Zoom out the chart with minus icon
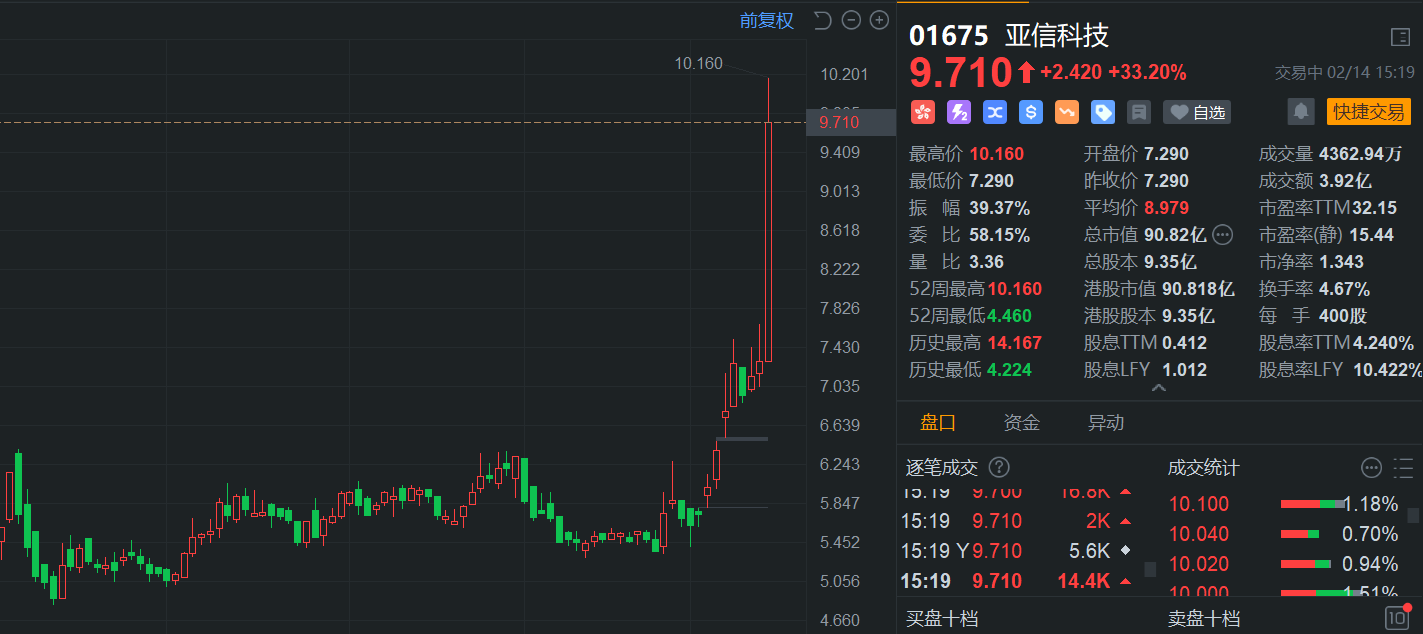1423x634 pixels. 851,20
